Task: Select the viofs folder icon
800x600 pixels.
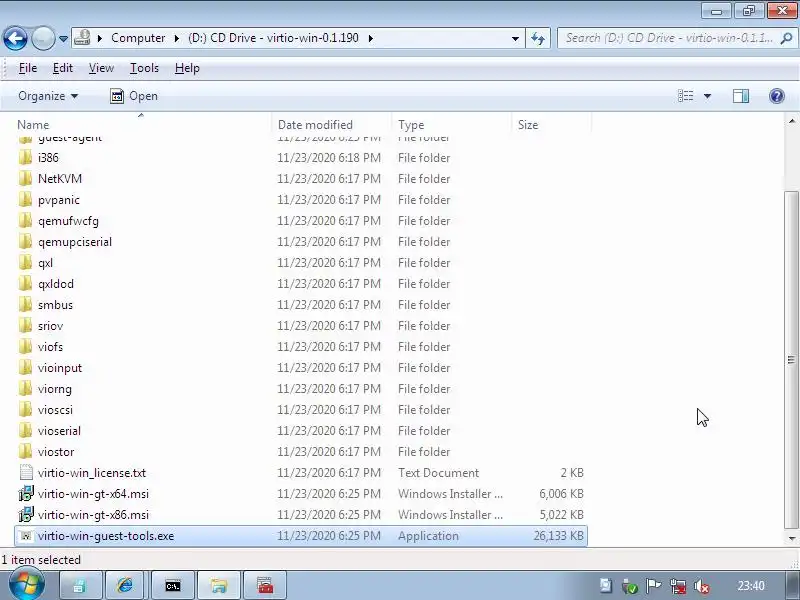Action: tap(26, 346)
